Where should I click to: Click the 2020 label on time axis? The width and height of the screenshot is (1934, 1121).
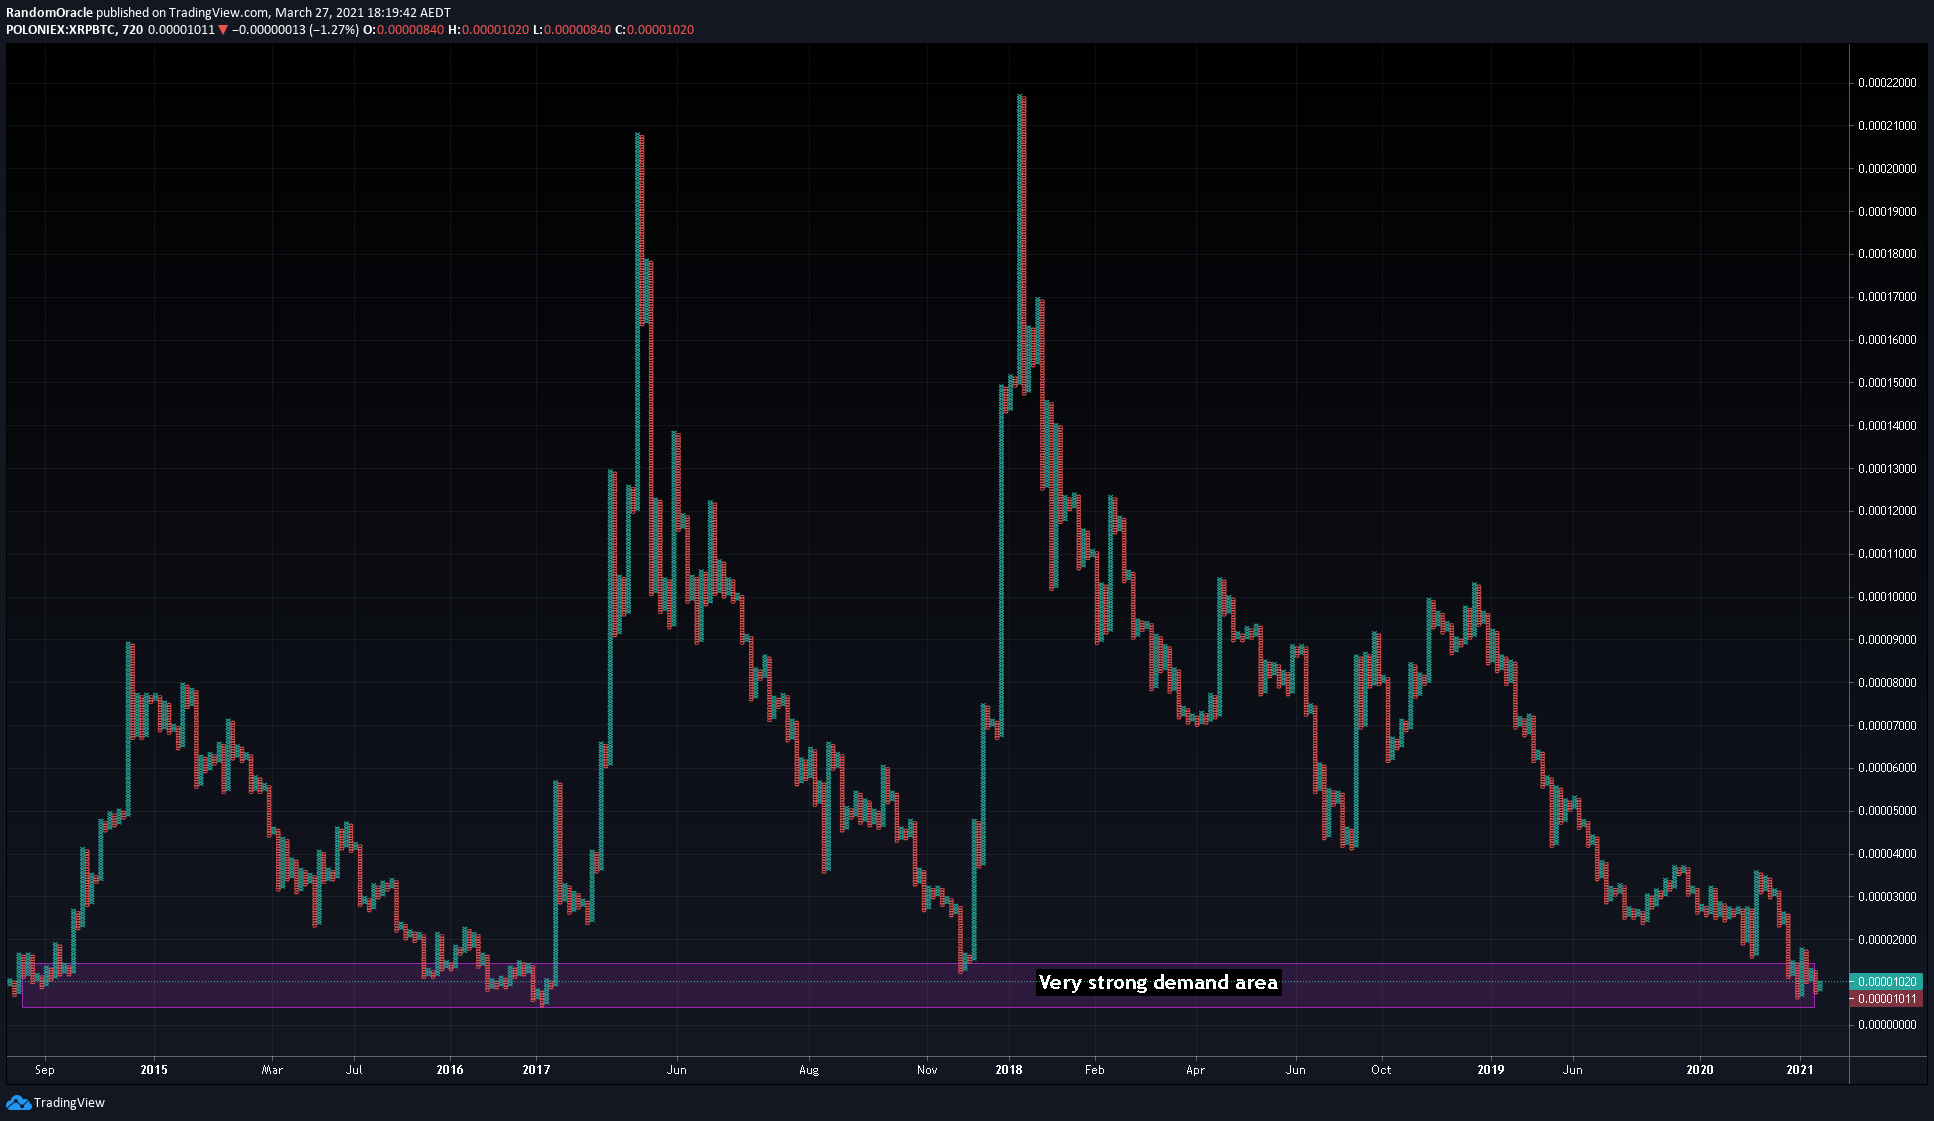pyautogui.click(x=1700, y=1070)
